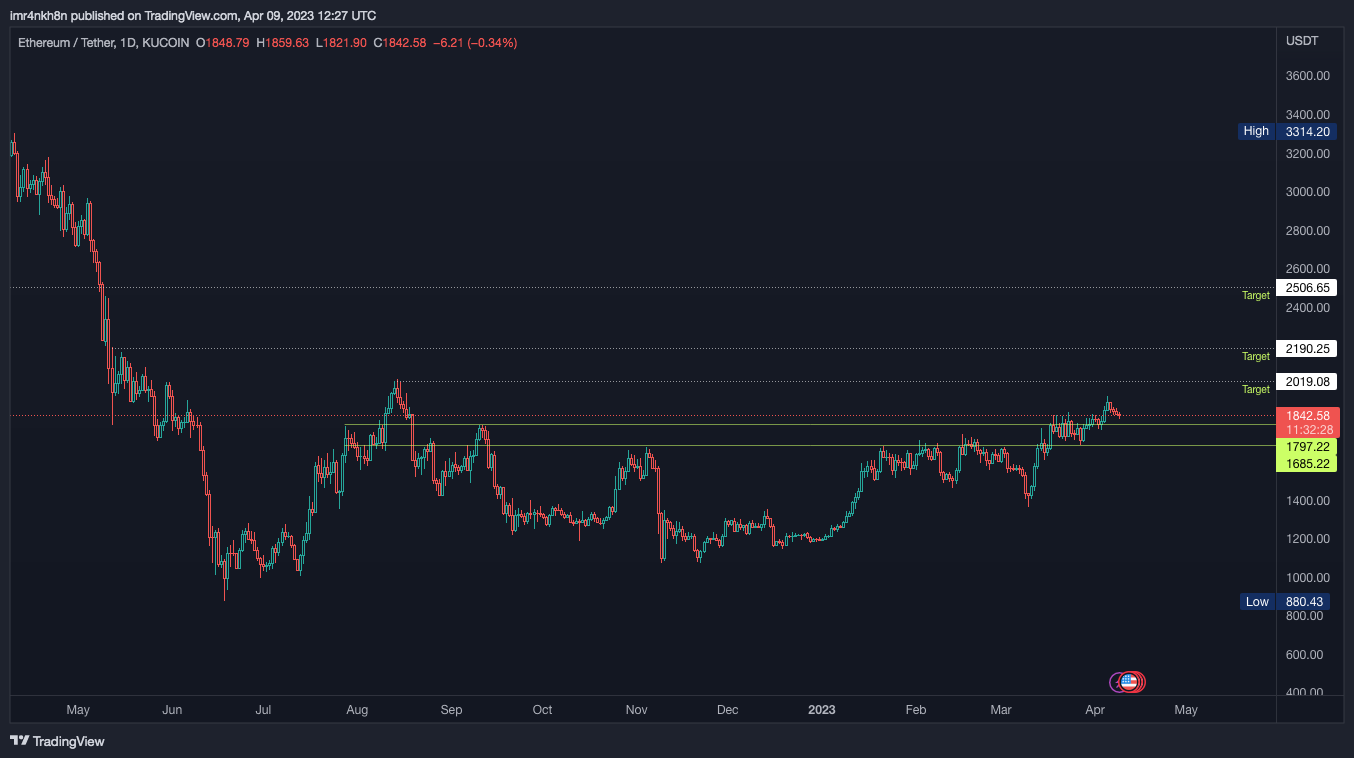This screenshot has width=1354, height=758.
Task: Click the Sep label on time axis
Action: [x=451, y=710]
